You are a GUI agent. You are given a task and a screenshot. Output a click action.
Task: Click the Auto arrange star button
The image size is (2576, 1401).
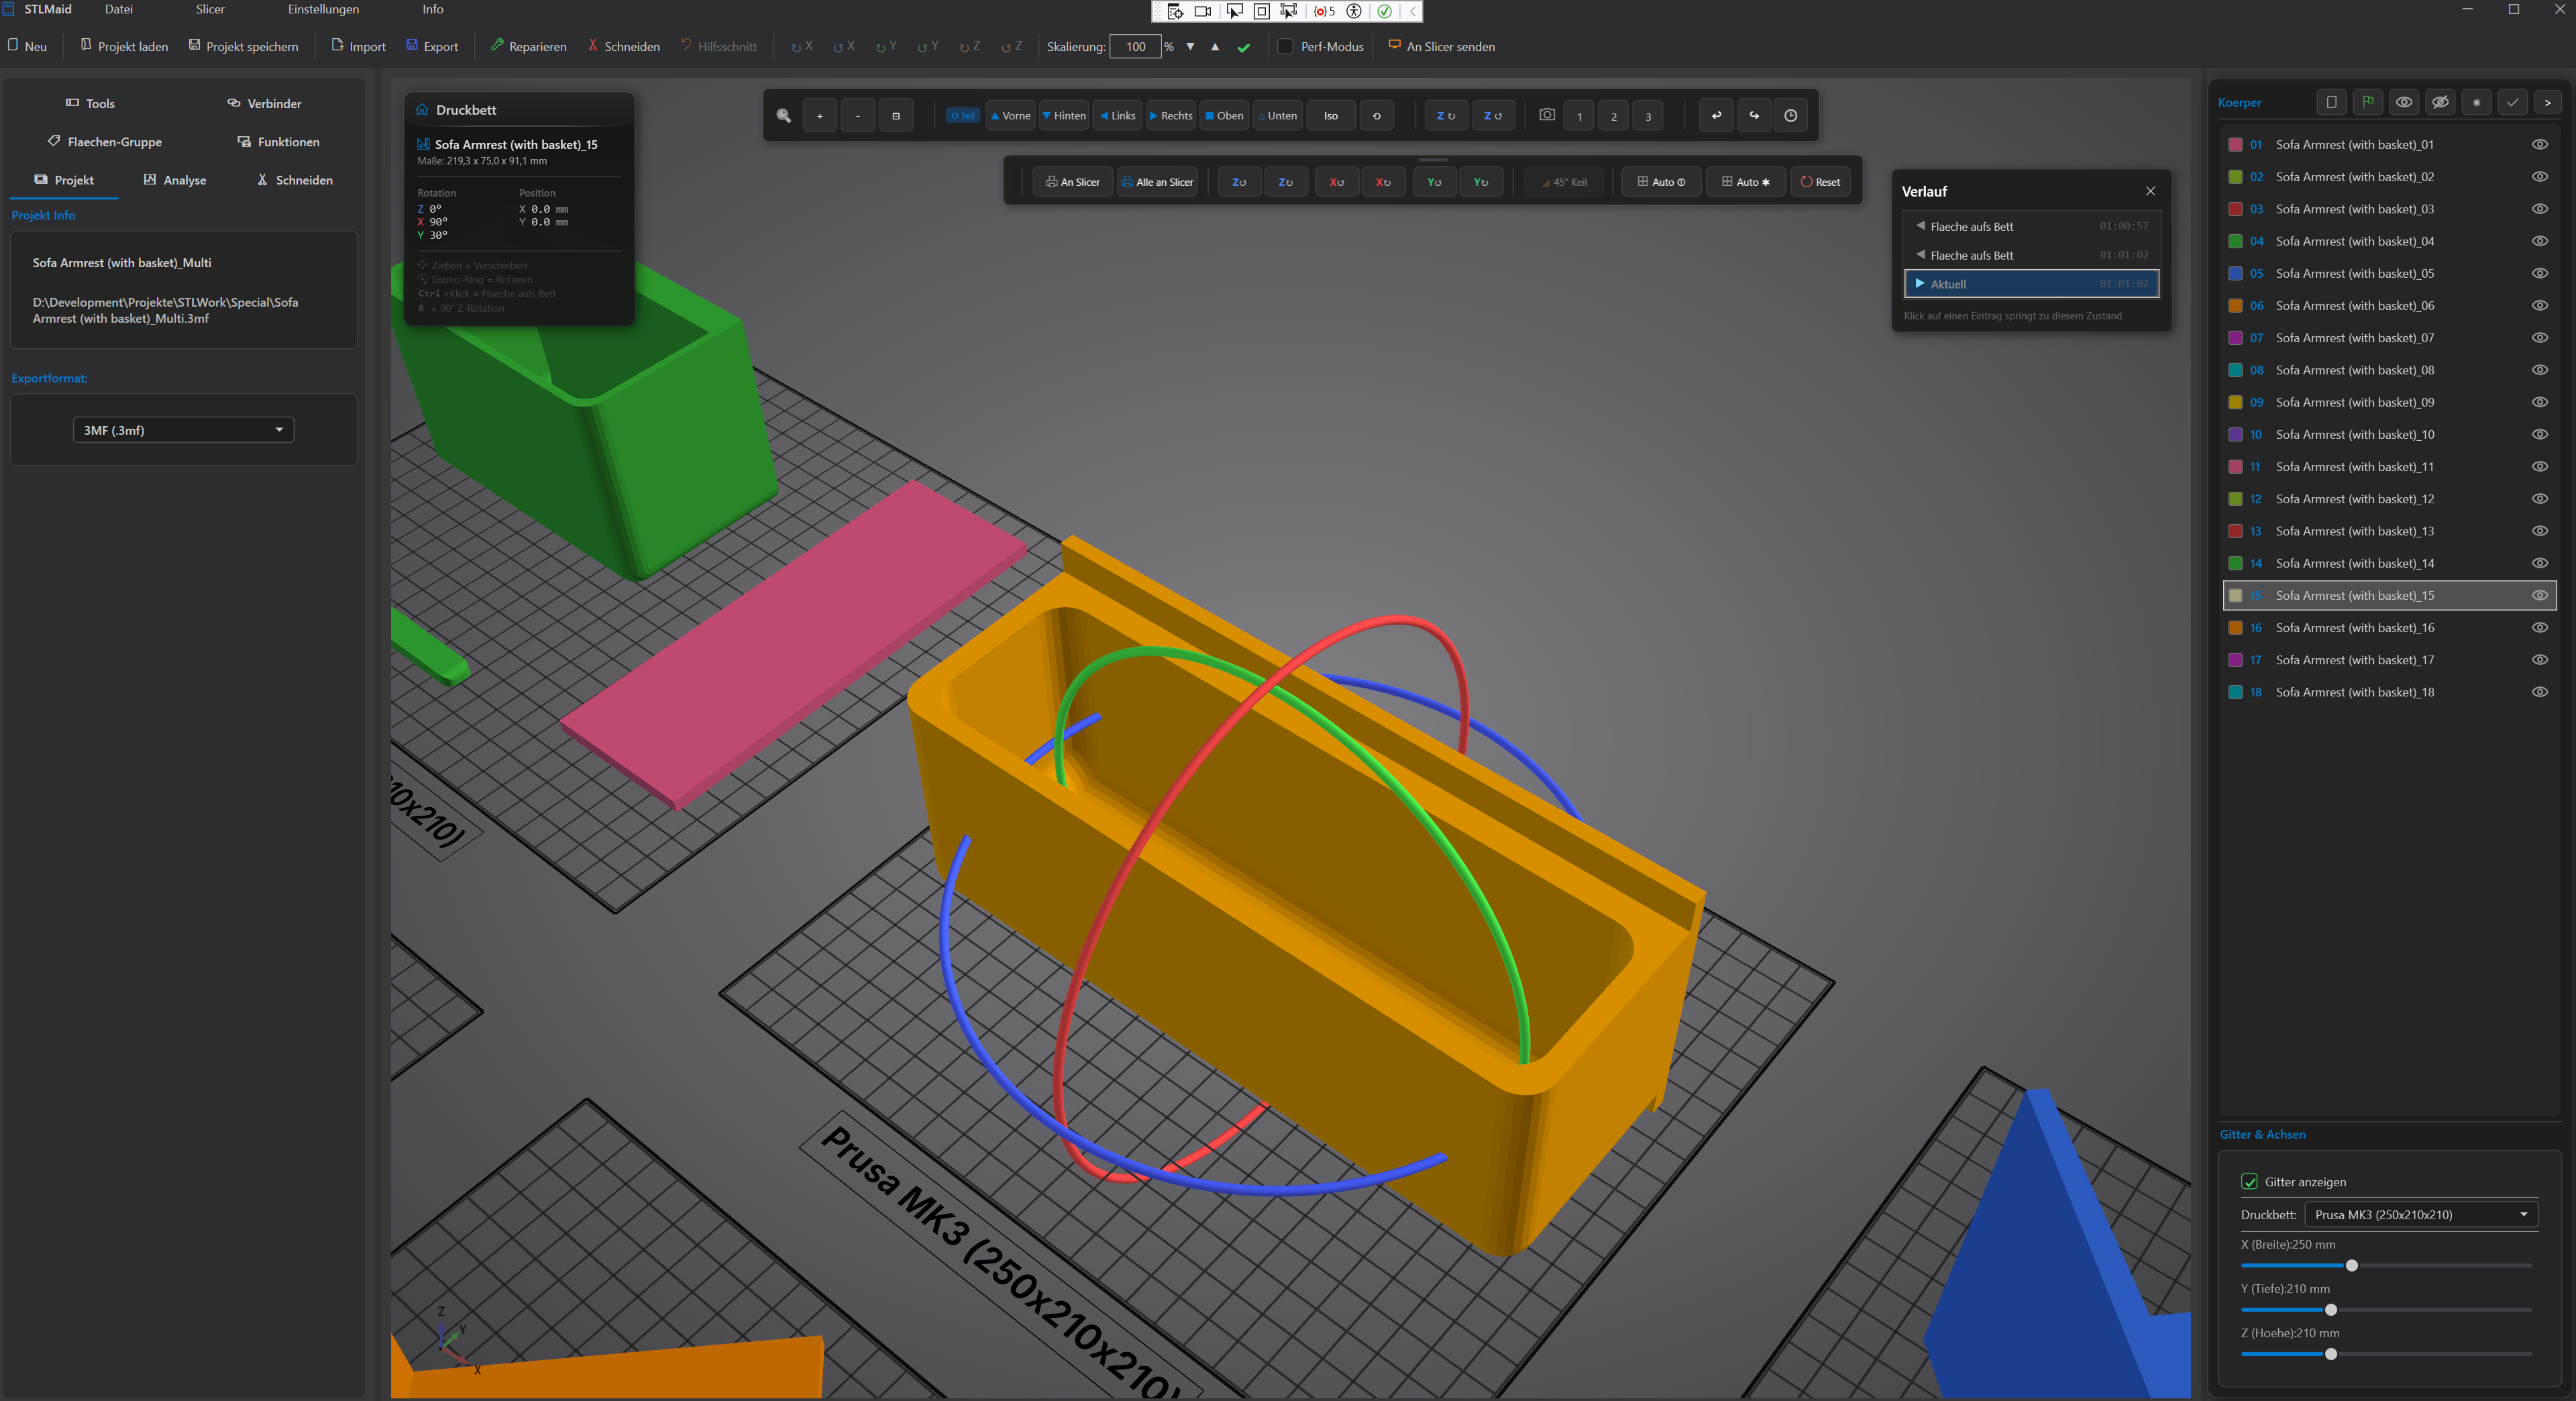pyautogui.click(x=1746, y=182)
